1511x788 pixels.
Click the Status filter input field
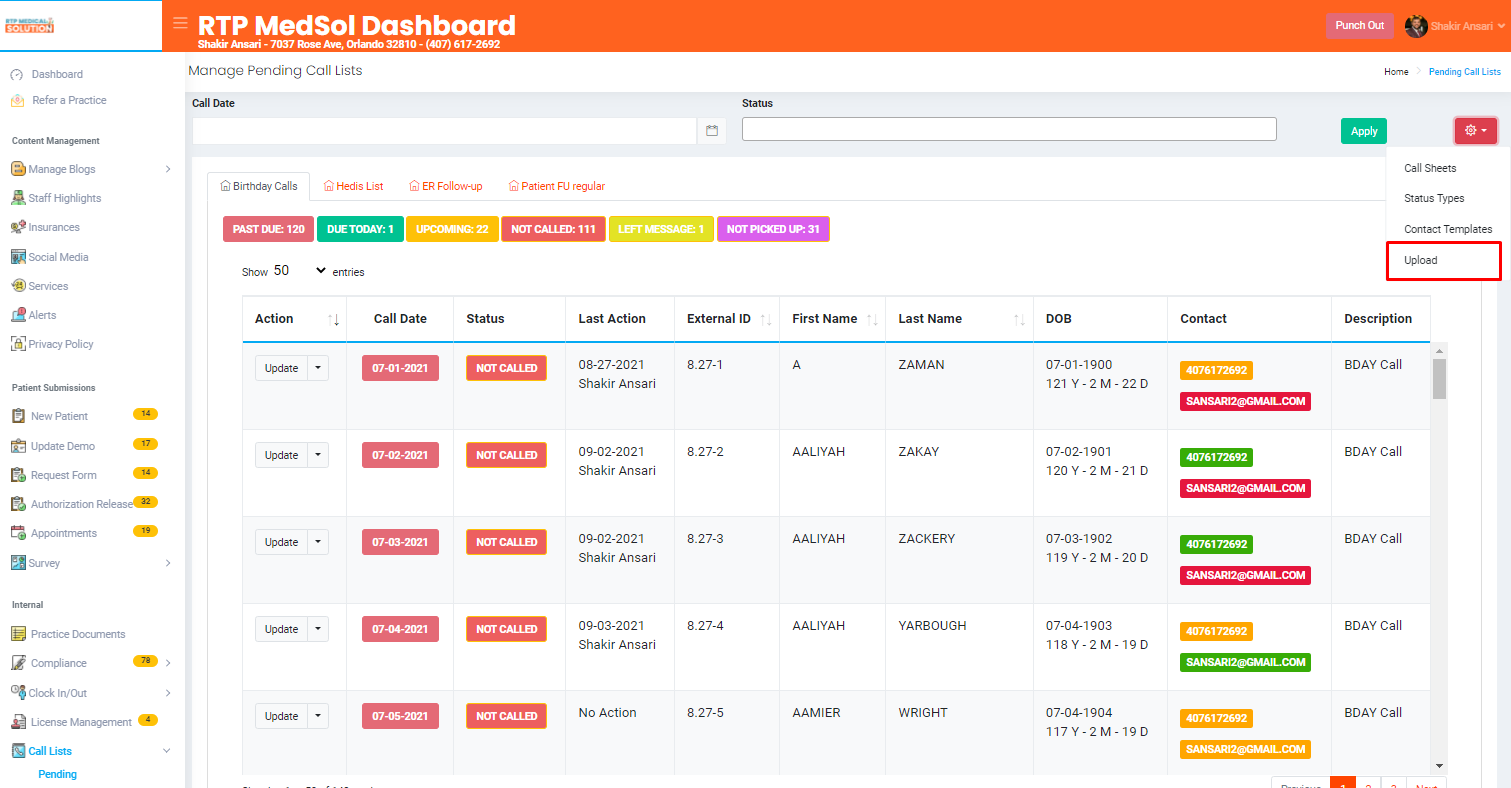click(1009, 129)
